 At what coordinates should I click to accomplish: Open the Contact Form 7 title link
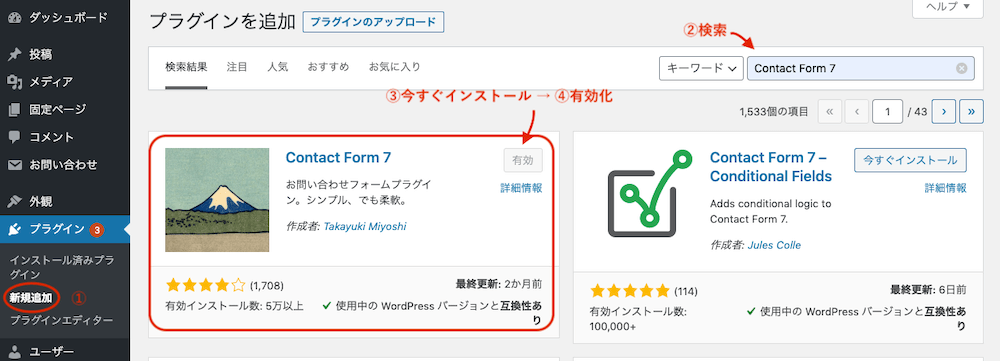click(x=338, y=158)
